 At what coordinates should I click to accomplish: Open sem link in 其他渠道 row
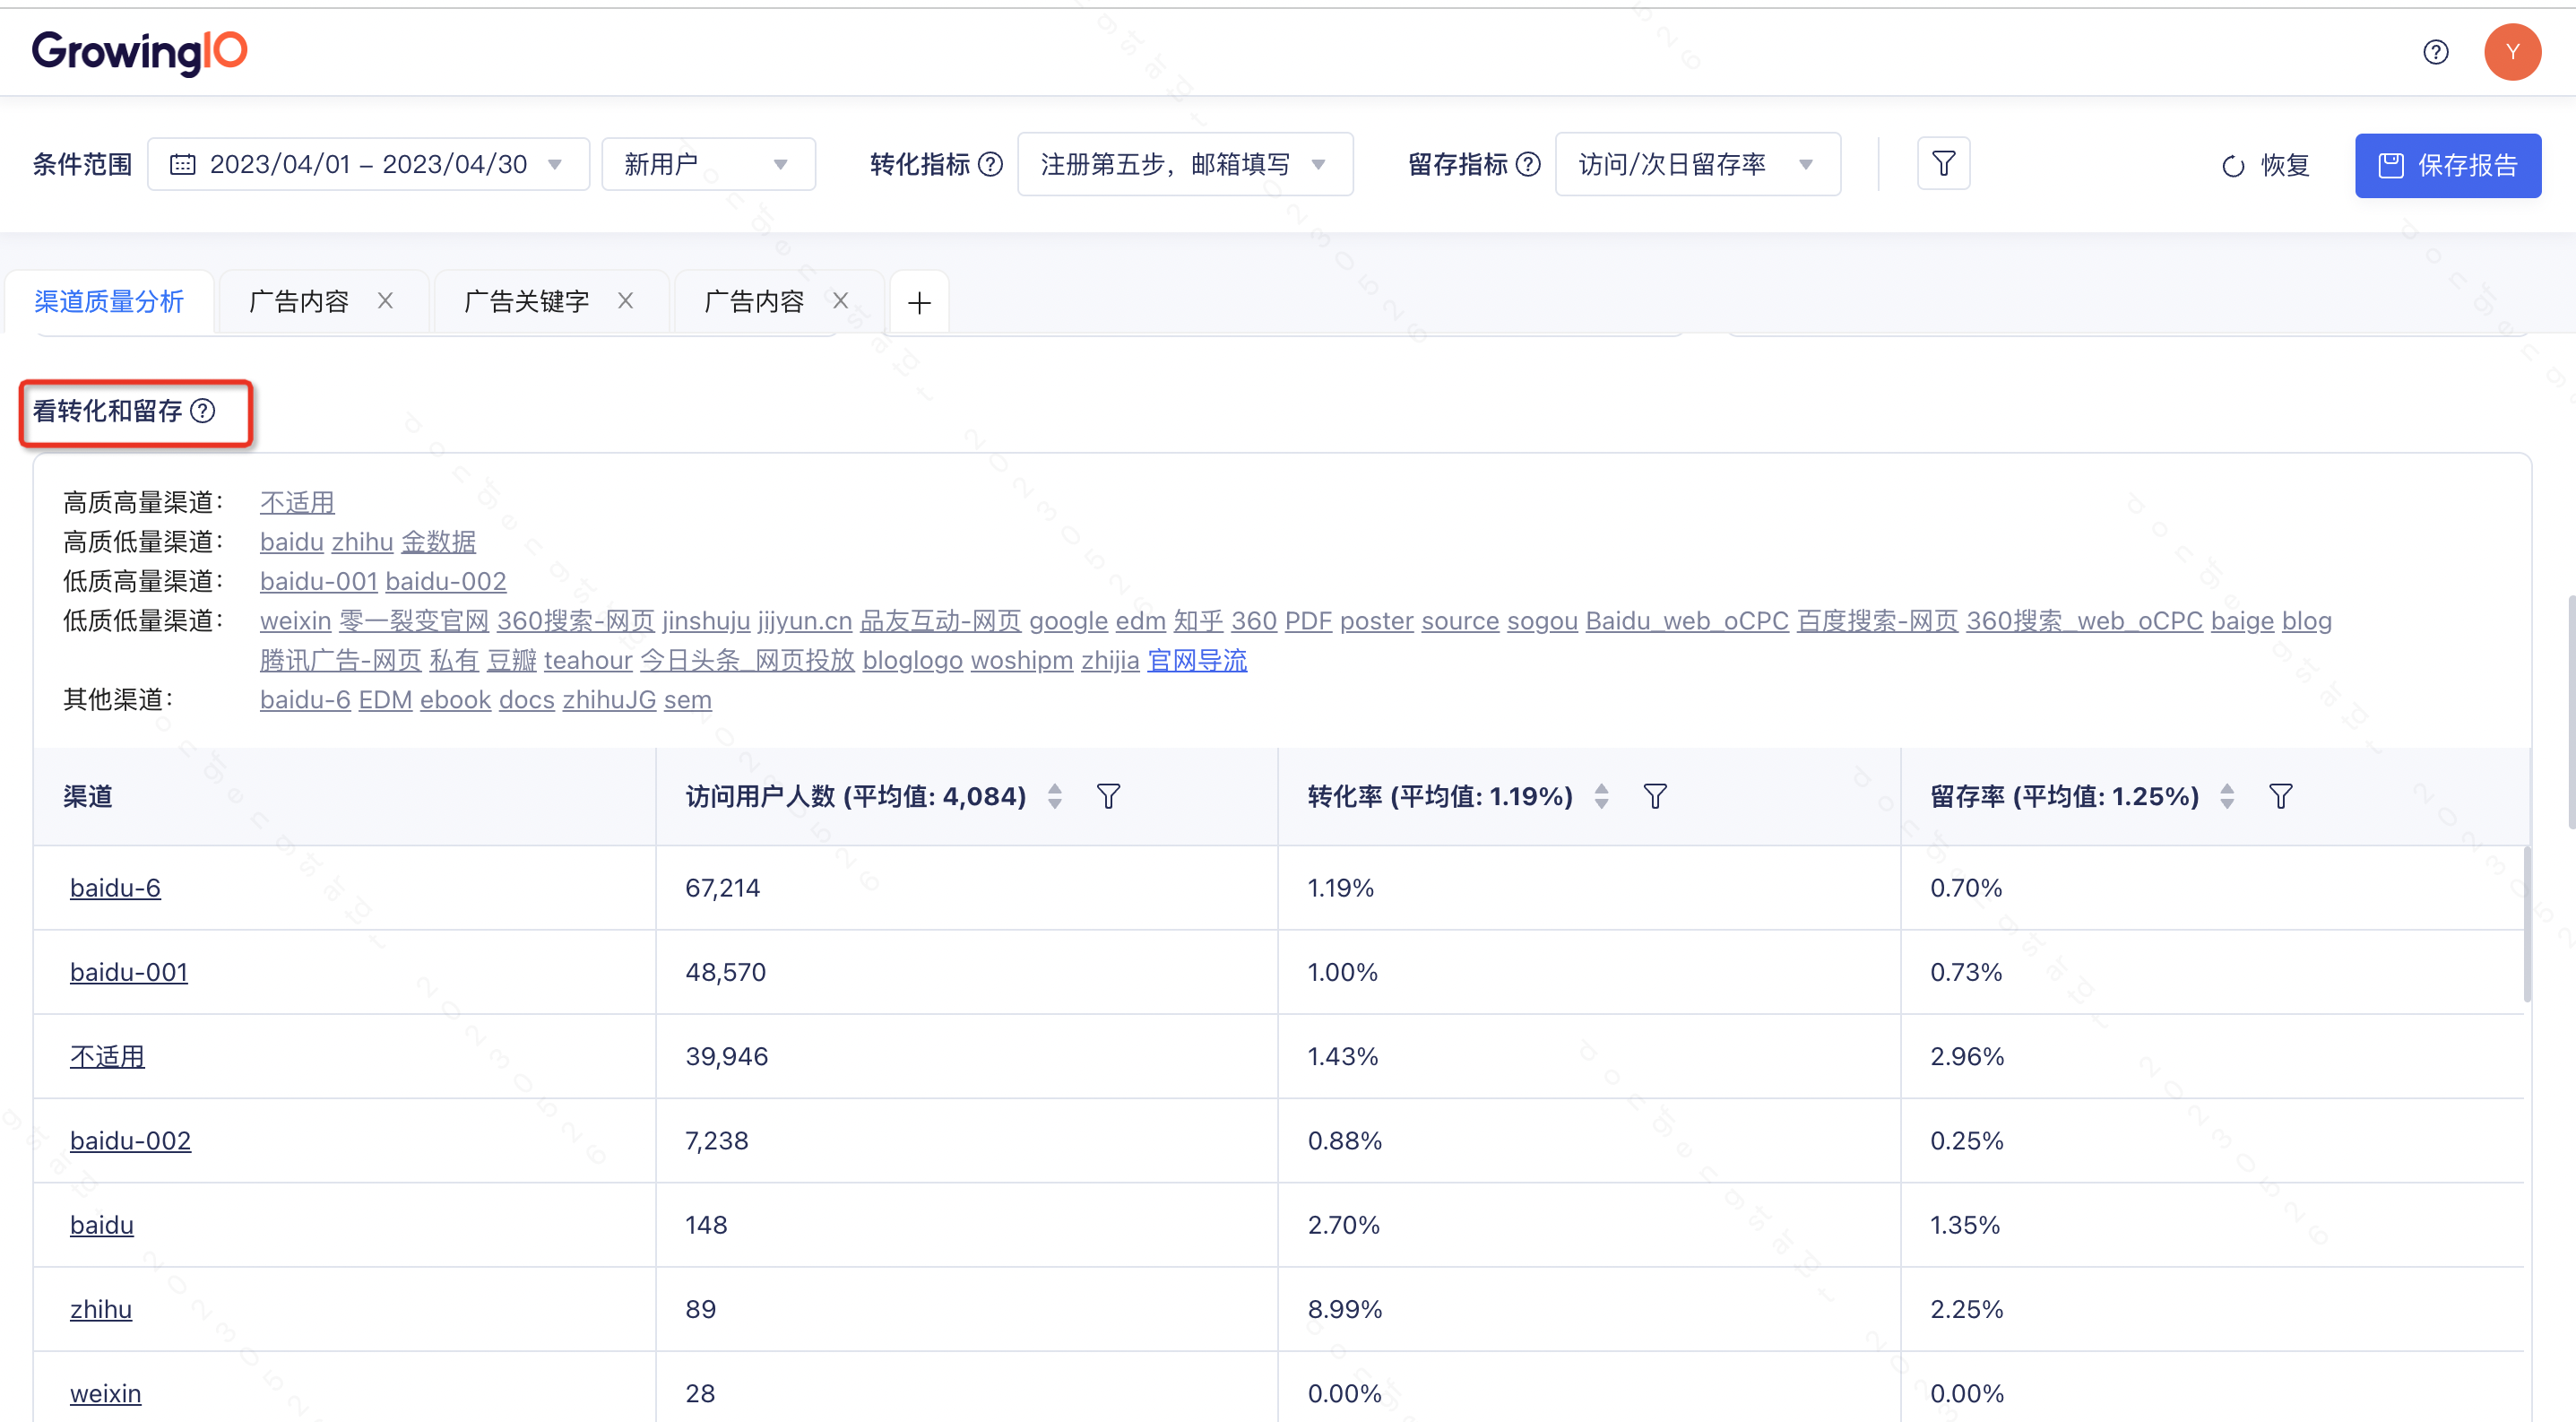click(688, 699)
